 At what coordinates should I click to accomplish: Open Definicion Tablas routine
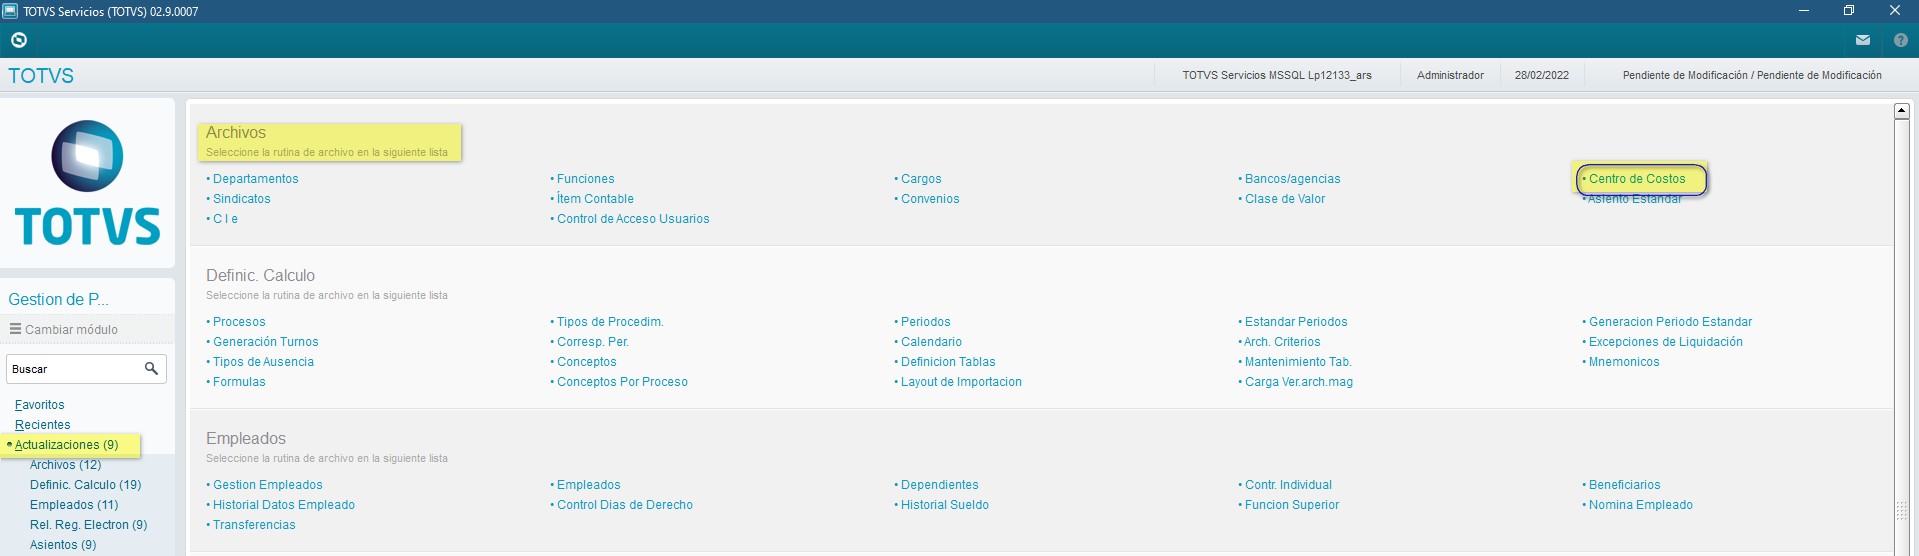[x=948, y=362]
